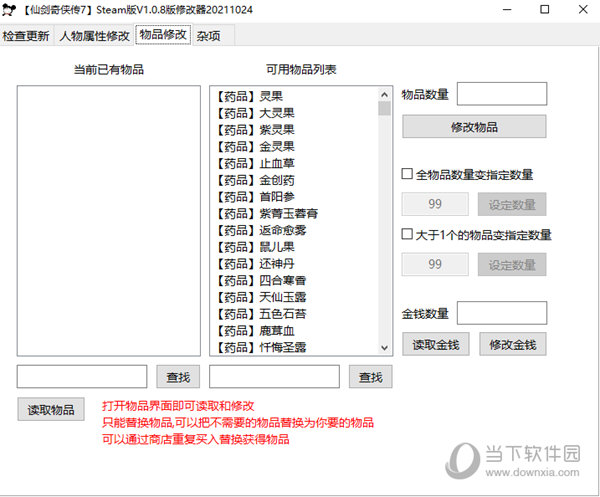This screenshot has height=497, width=600.
Task: Open the 杂项 tab
Action: click(x=209, y=36)
